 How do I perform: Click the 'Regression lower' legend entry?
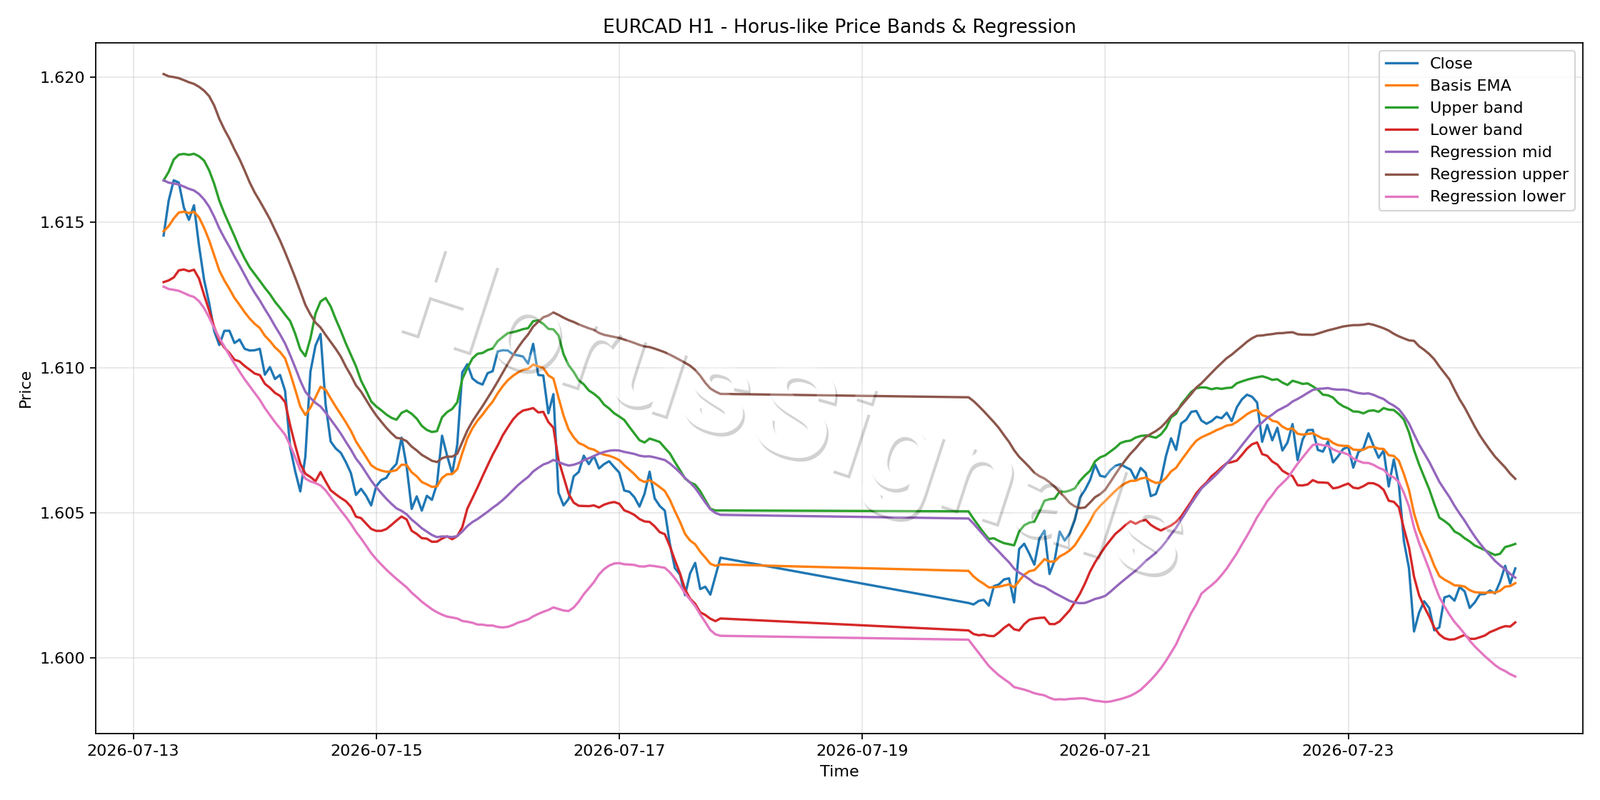1475,196
